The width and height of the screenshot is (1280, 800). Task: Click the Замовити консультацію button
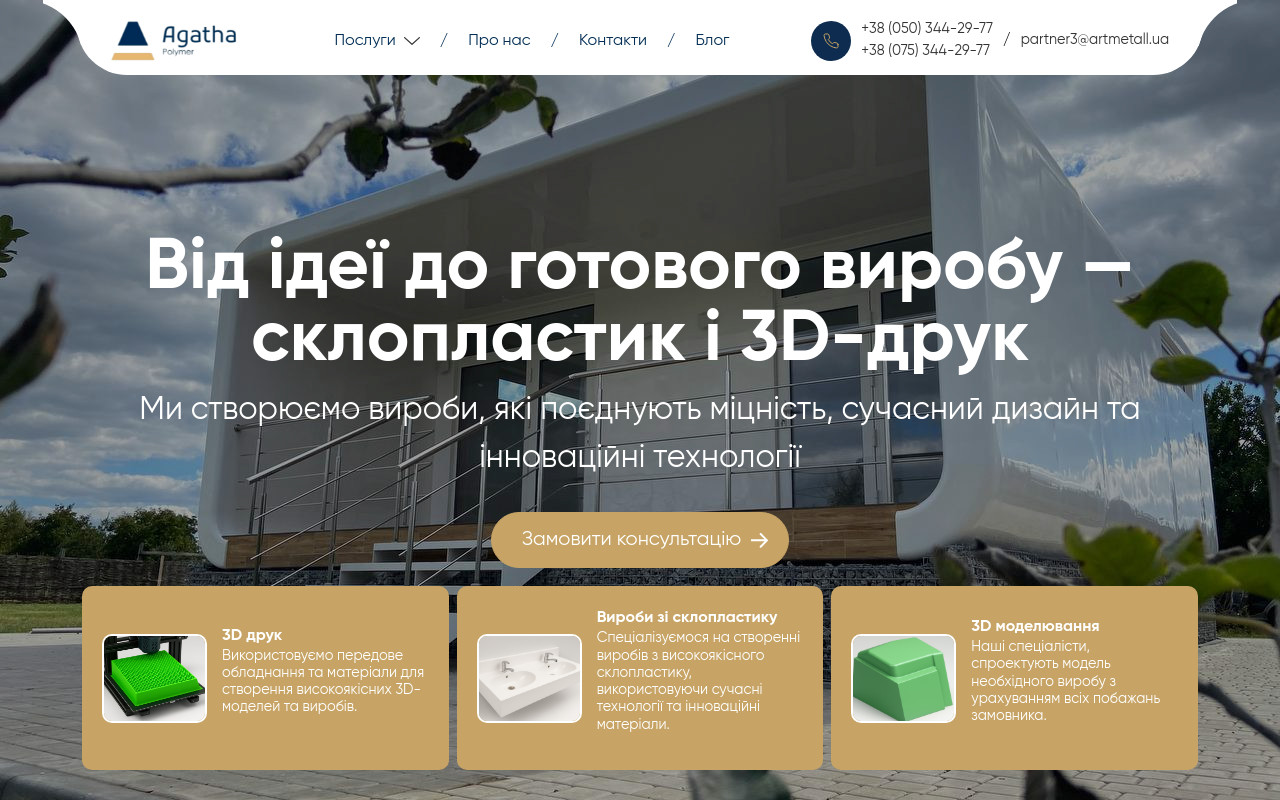coord(640,540)
